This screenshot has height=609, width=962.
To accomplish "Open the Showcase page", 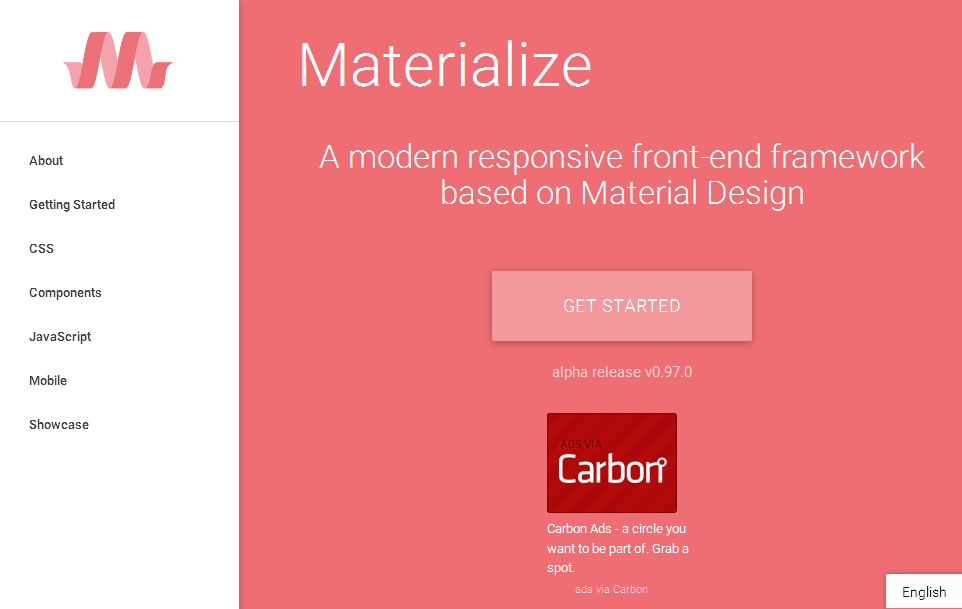I will [58, 424].
